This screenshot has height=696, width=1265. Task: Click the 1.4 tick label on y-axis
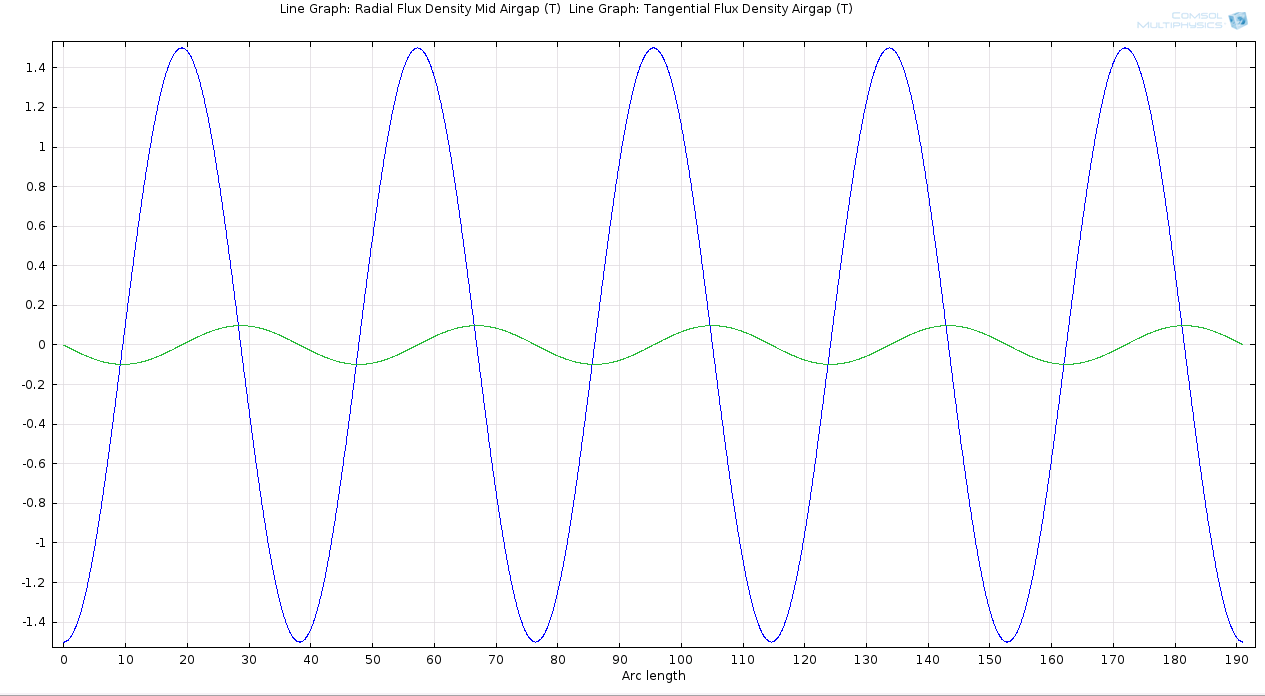tap(35, 68)
